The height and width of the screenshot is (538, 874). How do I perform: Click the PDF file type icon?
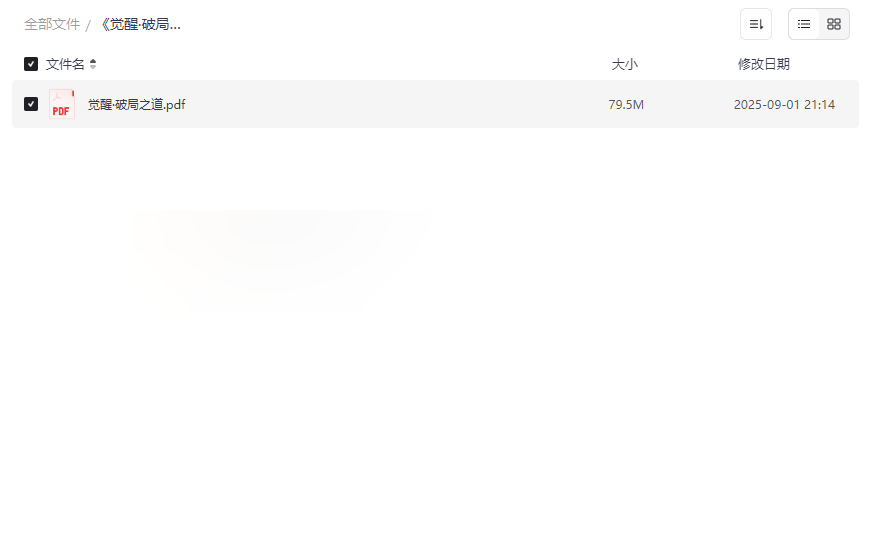pos(61,104)
